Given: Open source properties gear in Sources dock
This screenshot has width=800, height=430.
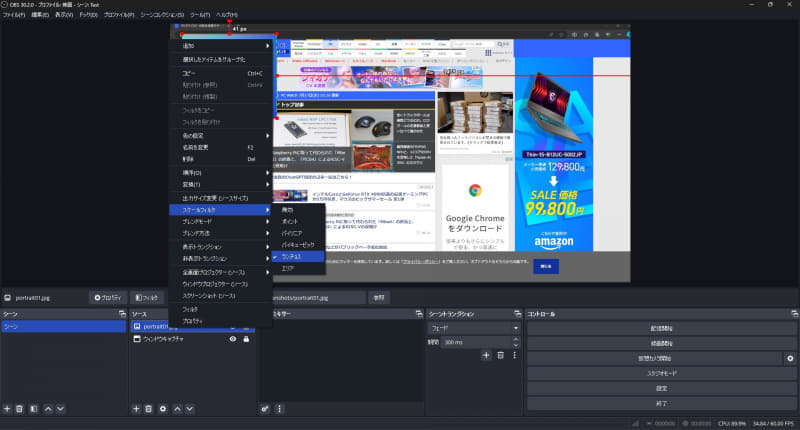Looking at the screenshot, I should 163,409.
